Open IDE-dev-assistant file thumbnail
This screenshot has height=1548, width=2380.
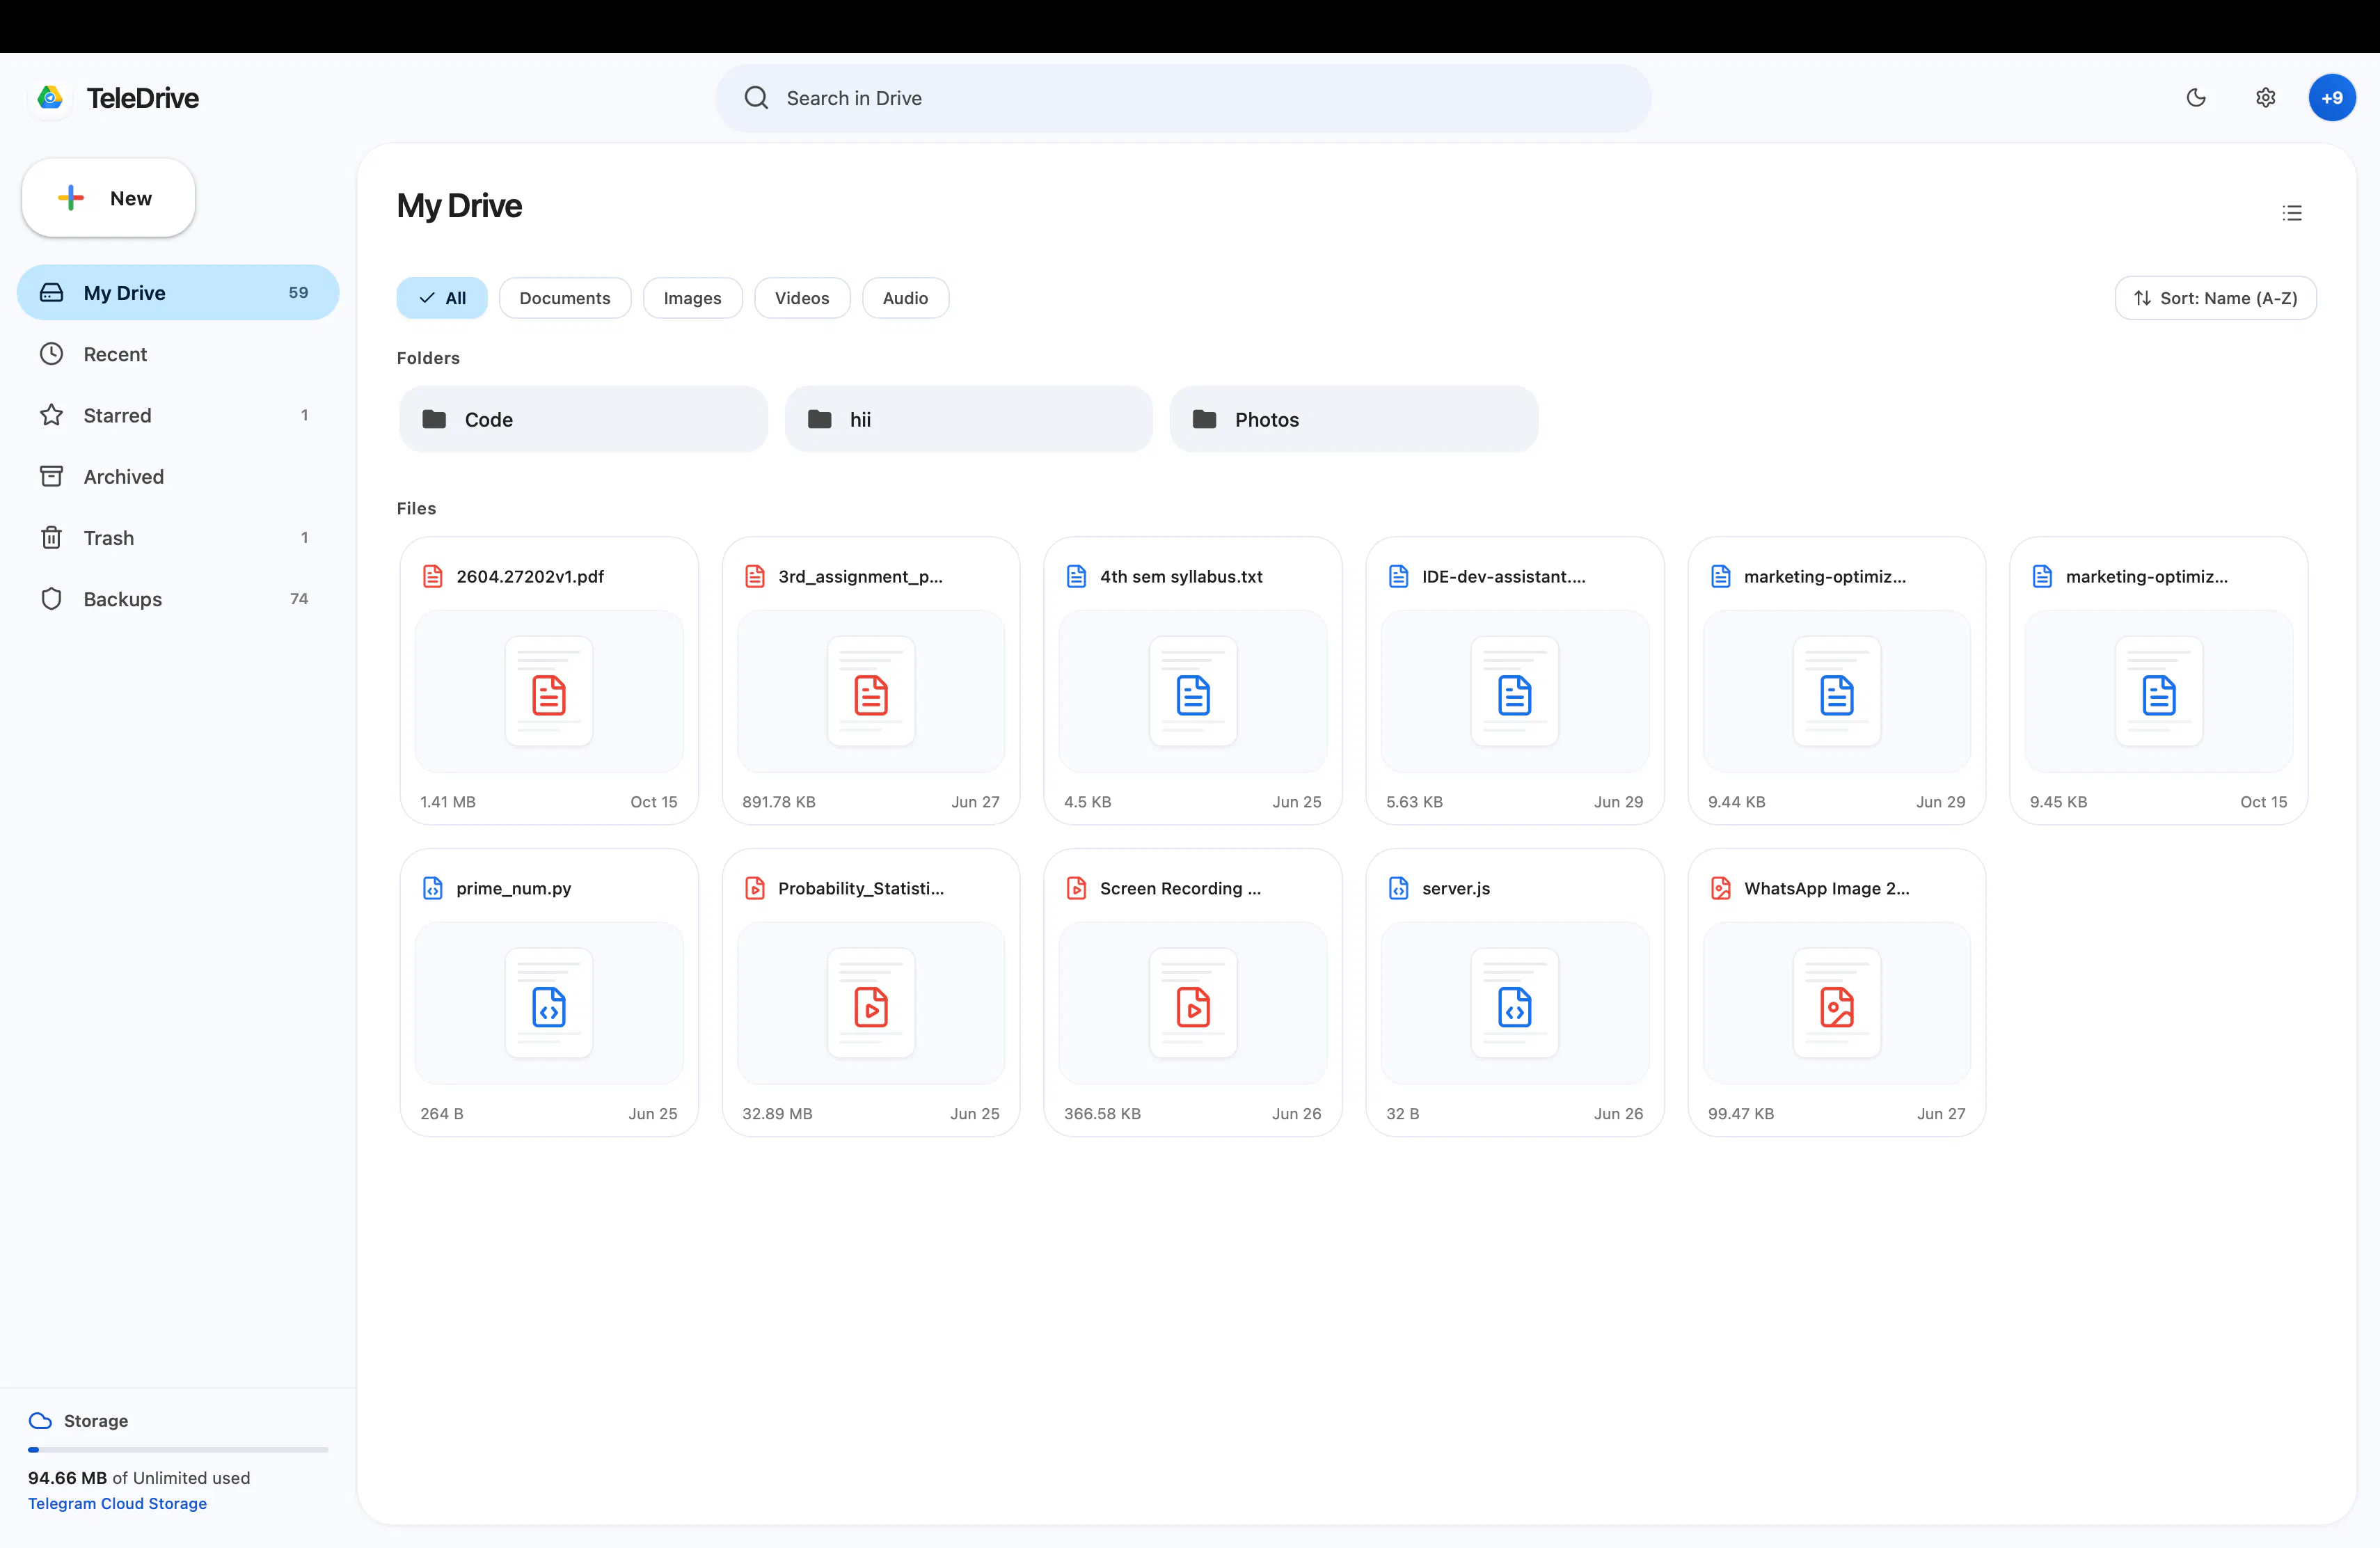1514,691
